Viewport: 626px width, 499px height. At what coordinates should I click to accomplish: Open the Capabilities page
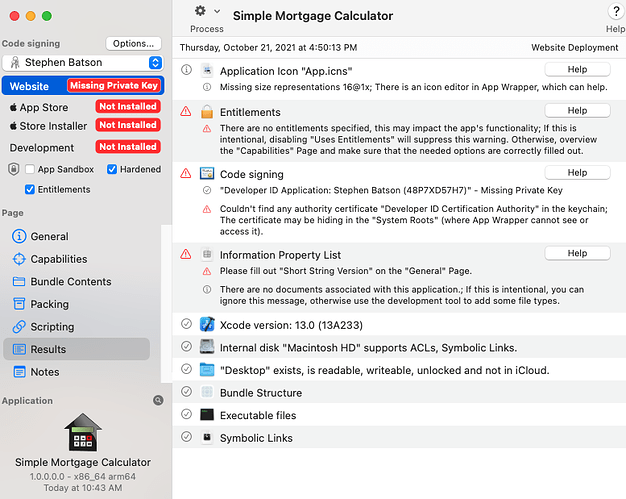tap(76, 259)
